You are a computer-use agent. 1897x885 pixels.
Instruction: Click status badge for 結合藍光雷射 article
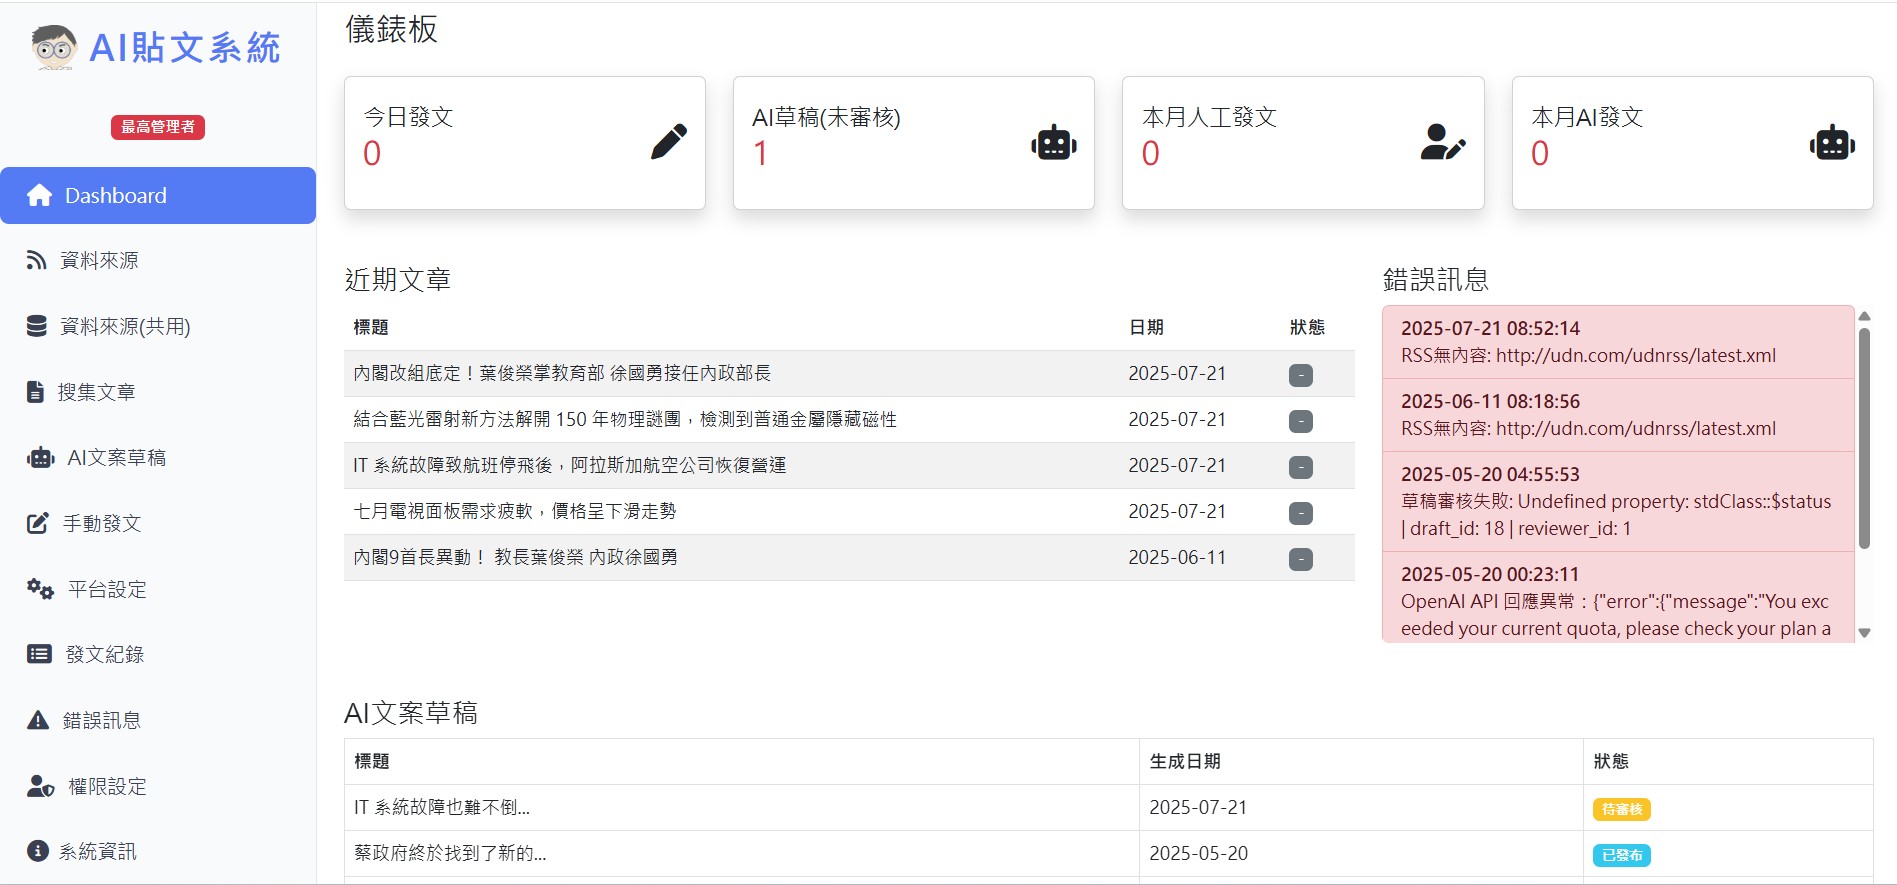point(1301,421)
